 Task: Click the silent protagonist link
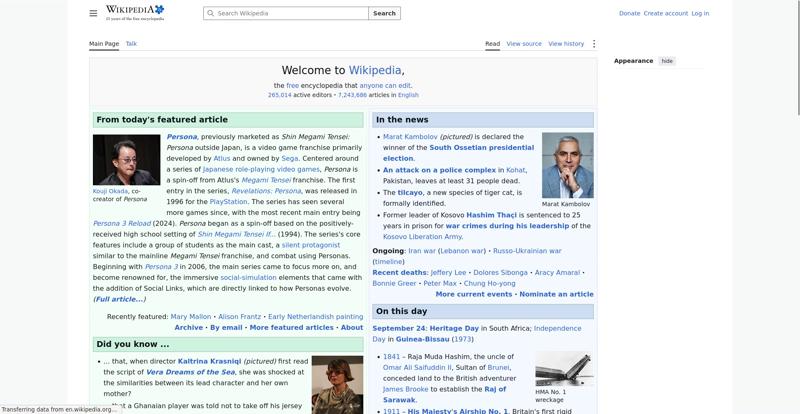[311, 245]
